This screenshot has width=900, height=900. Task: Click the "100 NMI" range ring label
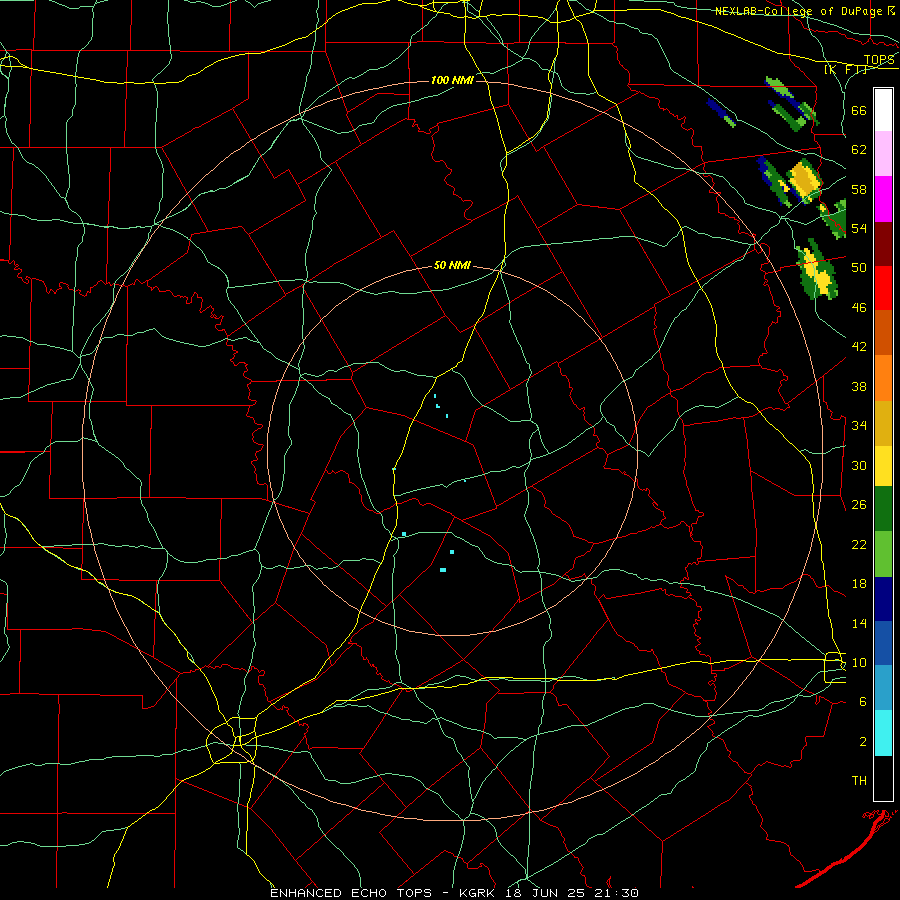coord(452,80)
